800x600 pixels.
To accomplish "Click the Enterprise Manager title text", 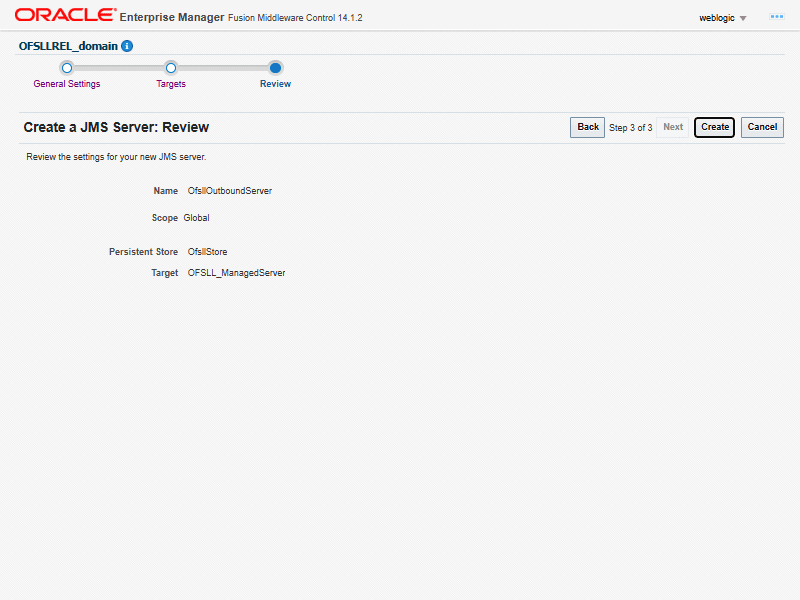I will 172,17.
